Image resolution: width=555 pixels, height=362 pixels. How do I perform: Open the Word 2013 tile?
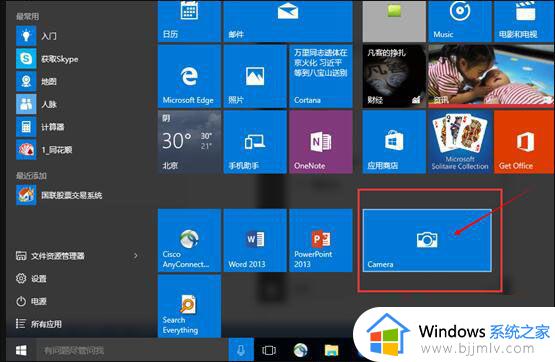pyautogui.click(x=255, y=240)
